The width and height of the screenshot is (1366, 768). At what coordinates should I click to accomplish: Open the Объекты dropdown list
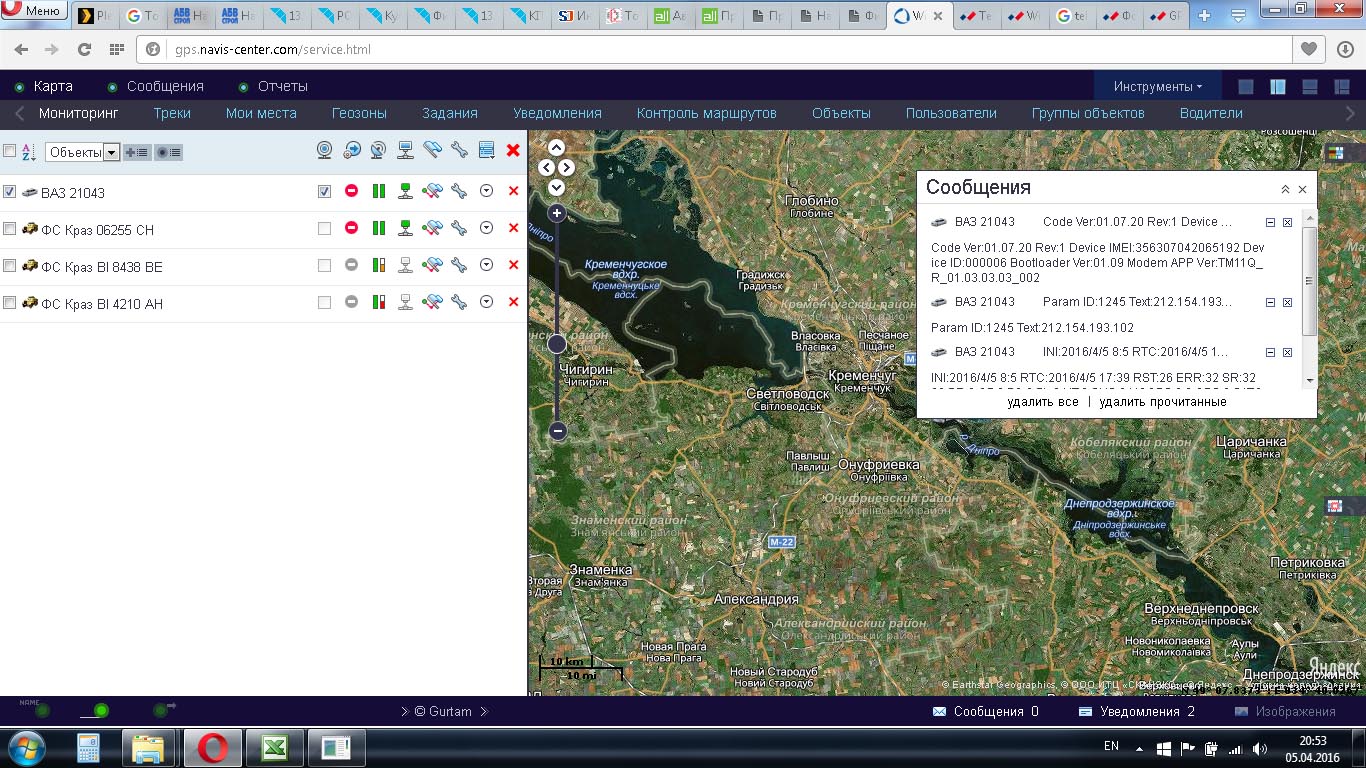112,152
